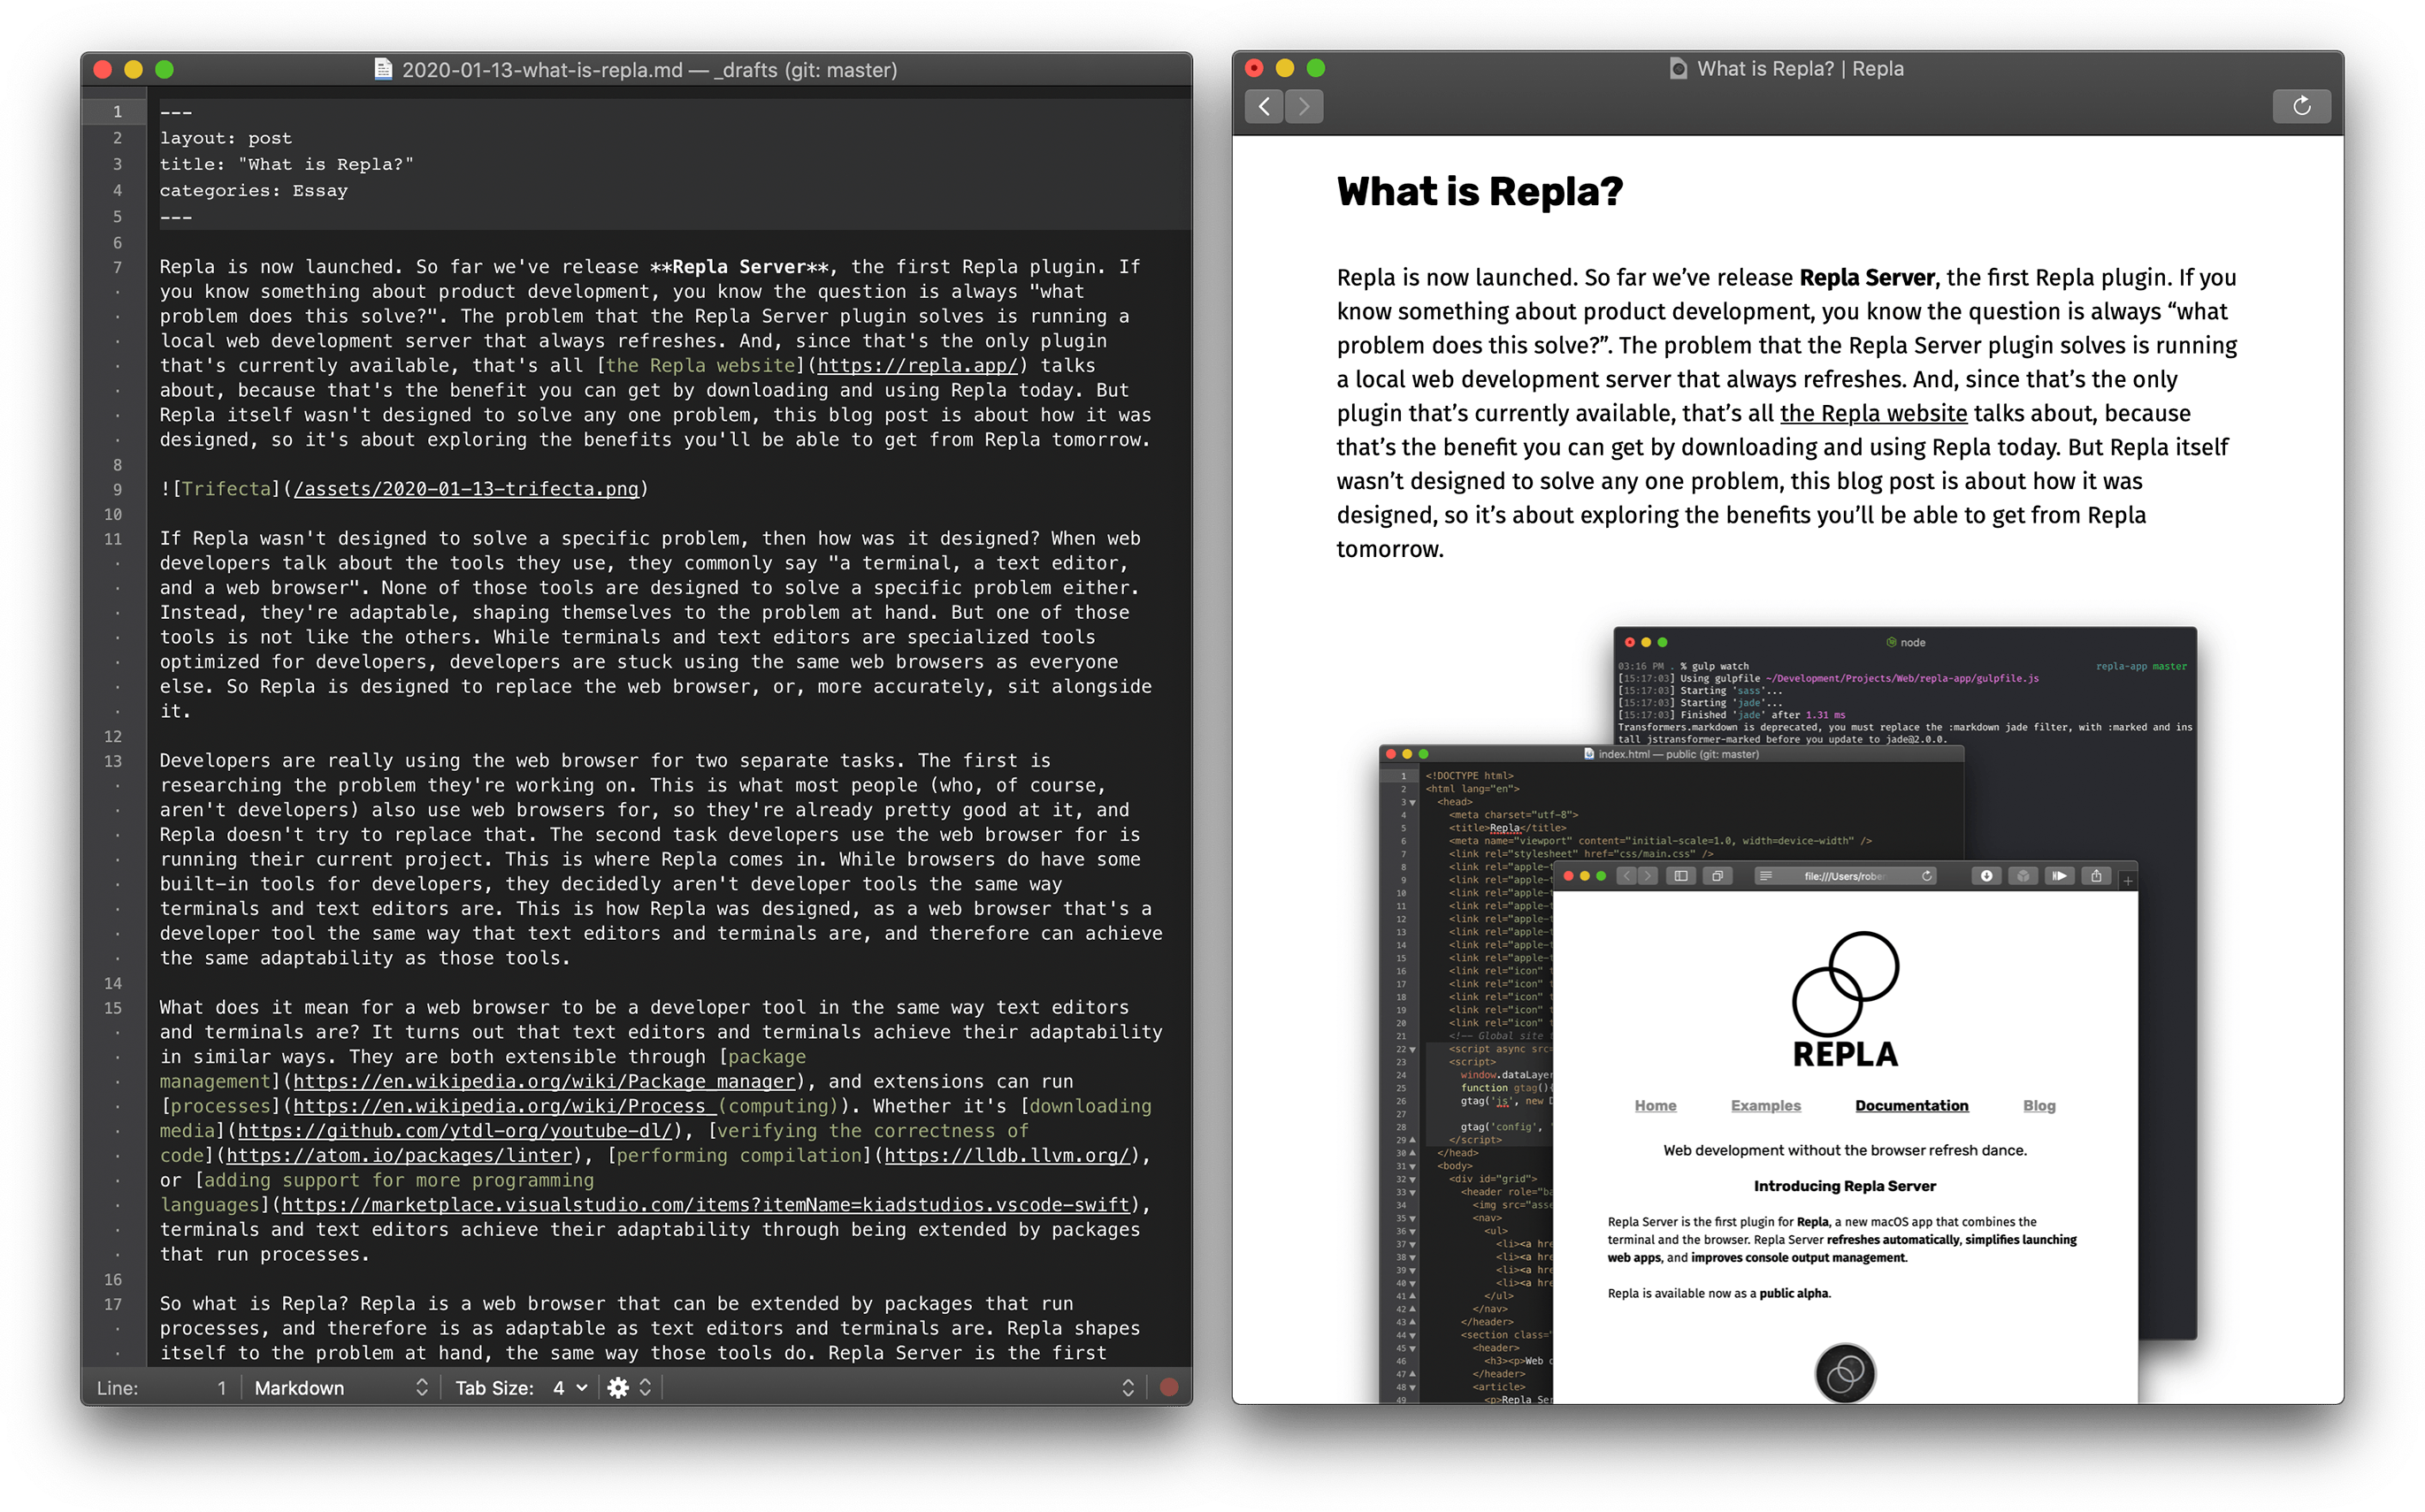
Task: Click the /assets/2020-01-13-trifecta.png path in the editor
Action: point(466,488)
